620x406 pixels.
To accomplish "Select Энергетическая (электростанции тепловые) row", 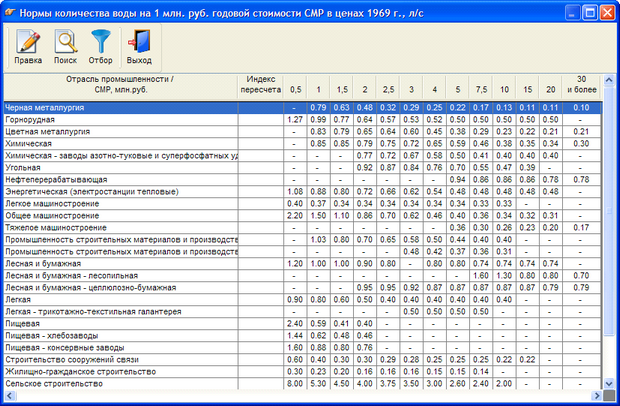I will (x=302, y=192).
